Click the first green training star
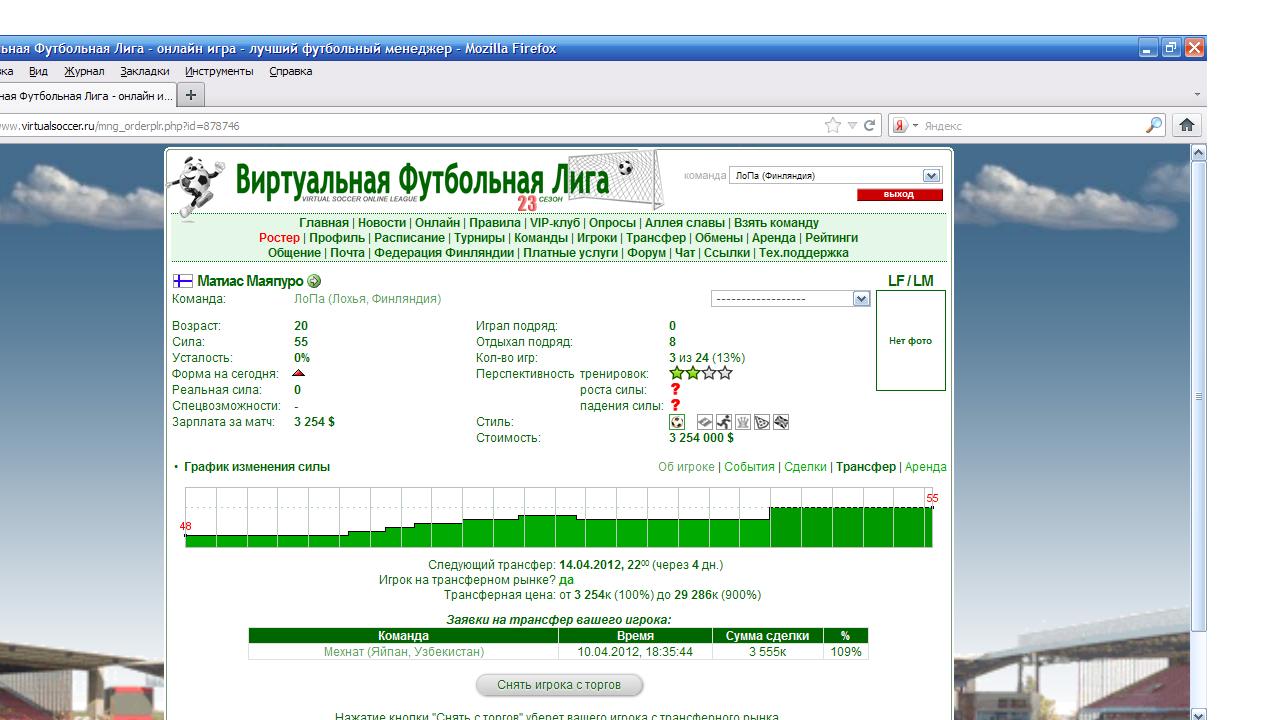Screen dimensions: 1280x720 (677, 373)
